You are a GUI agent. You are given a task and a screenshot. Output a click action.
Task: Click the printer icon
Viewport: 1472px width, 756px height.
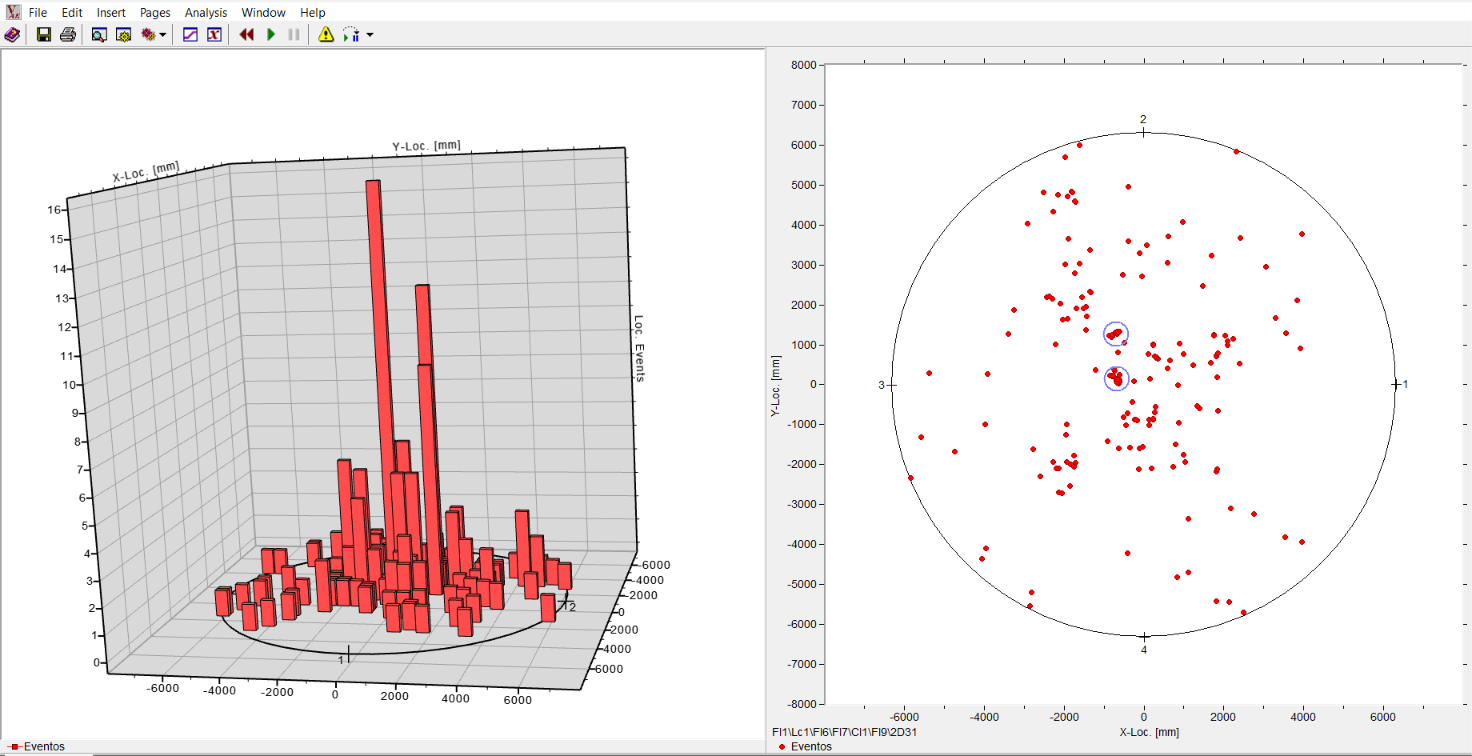[67, 35]
